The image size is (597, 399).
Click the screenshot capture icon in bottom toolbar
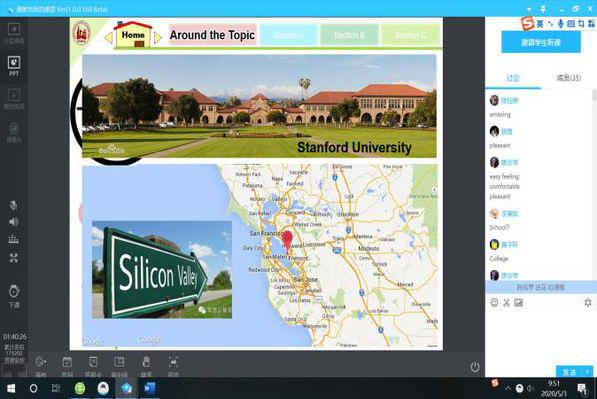[x=173, y=366]
